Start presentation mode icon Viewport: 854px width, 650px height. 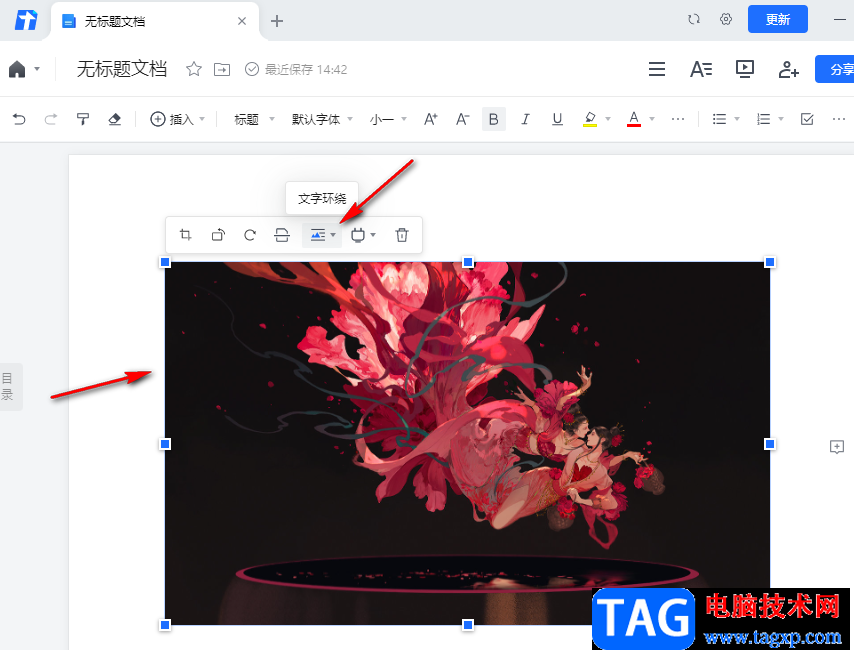click(745, 69)
